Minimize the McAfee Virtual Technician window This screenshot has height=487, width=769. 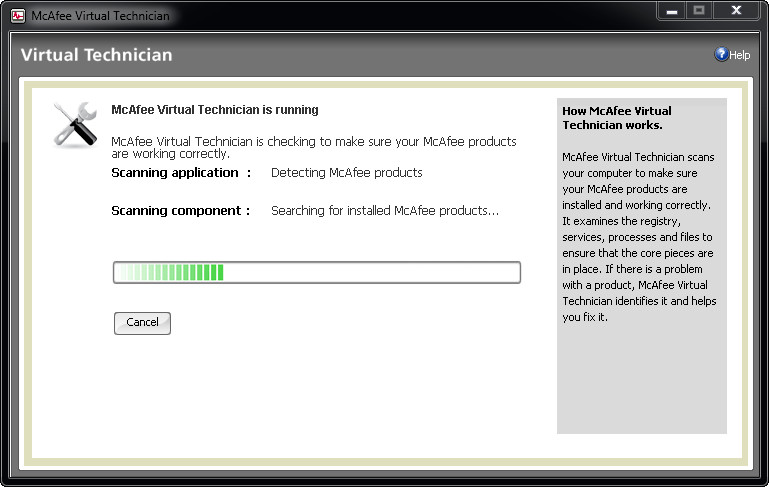(672, 11)
